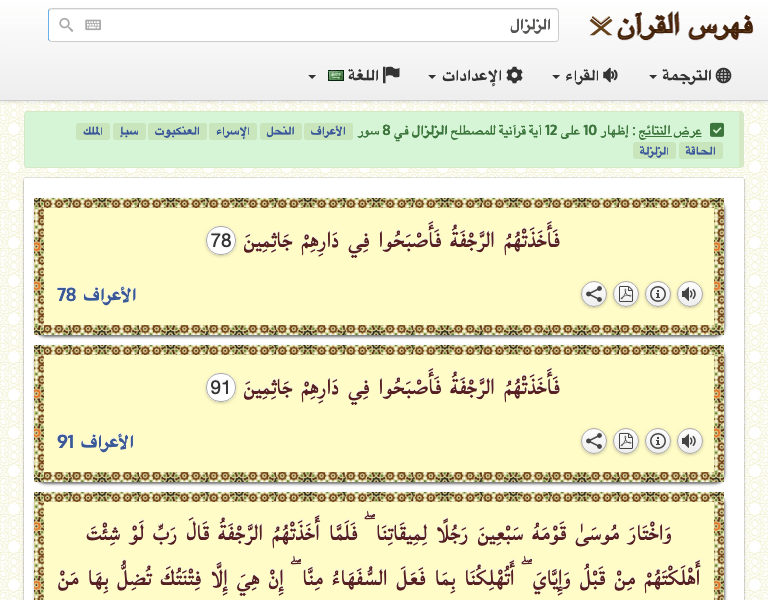Image resolution: width=768 pixels, height=600 pixels.
Task: Filter results by النحل surah tag
Action: coord(279,131)
